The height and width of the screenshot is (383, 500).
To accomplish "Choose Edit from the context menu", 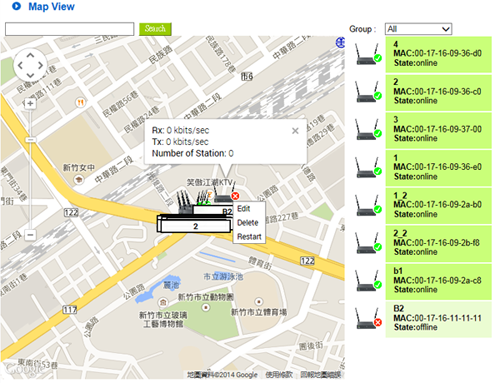I will pos(244,209).
